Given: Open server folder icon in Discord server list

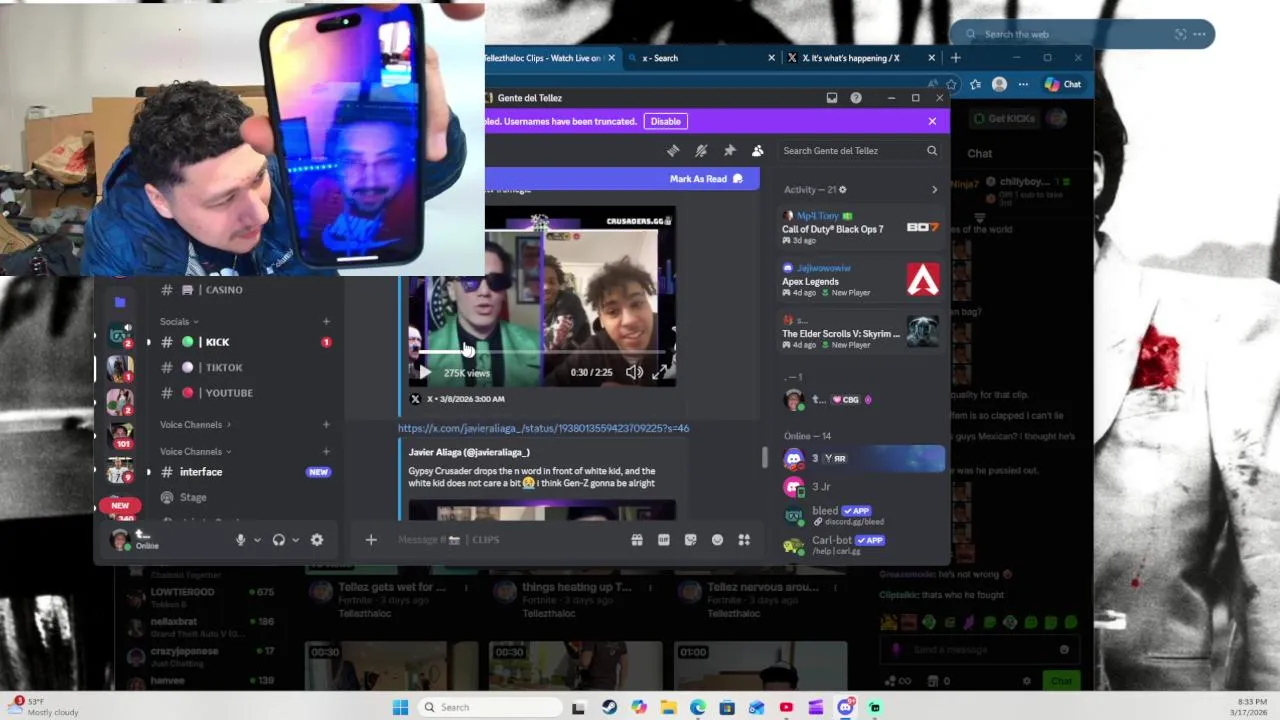Looking at the screenshot, I should point(120,302).
